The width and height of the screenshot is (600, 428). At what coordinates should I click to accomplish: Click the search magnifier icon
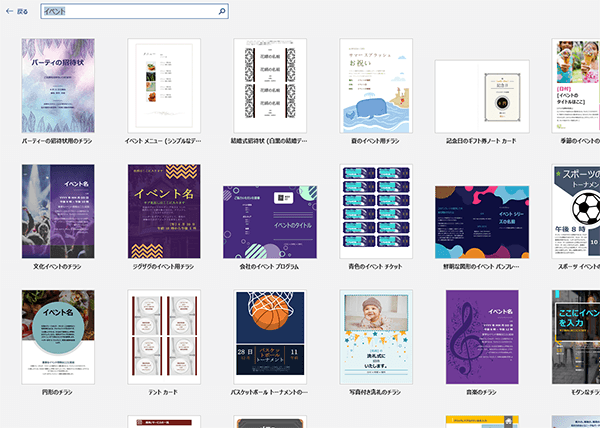(x=221, y=12)
